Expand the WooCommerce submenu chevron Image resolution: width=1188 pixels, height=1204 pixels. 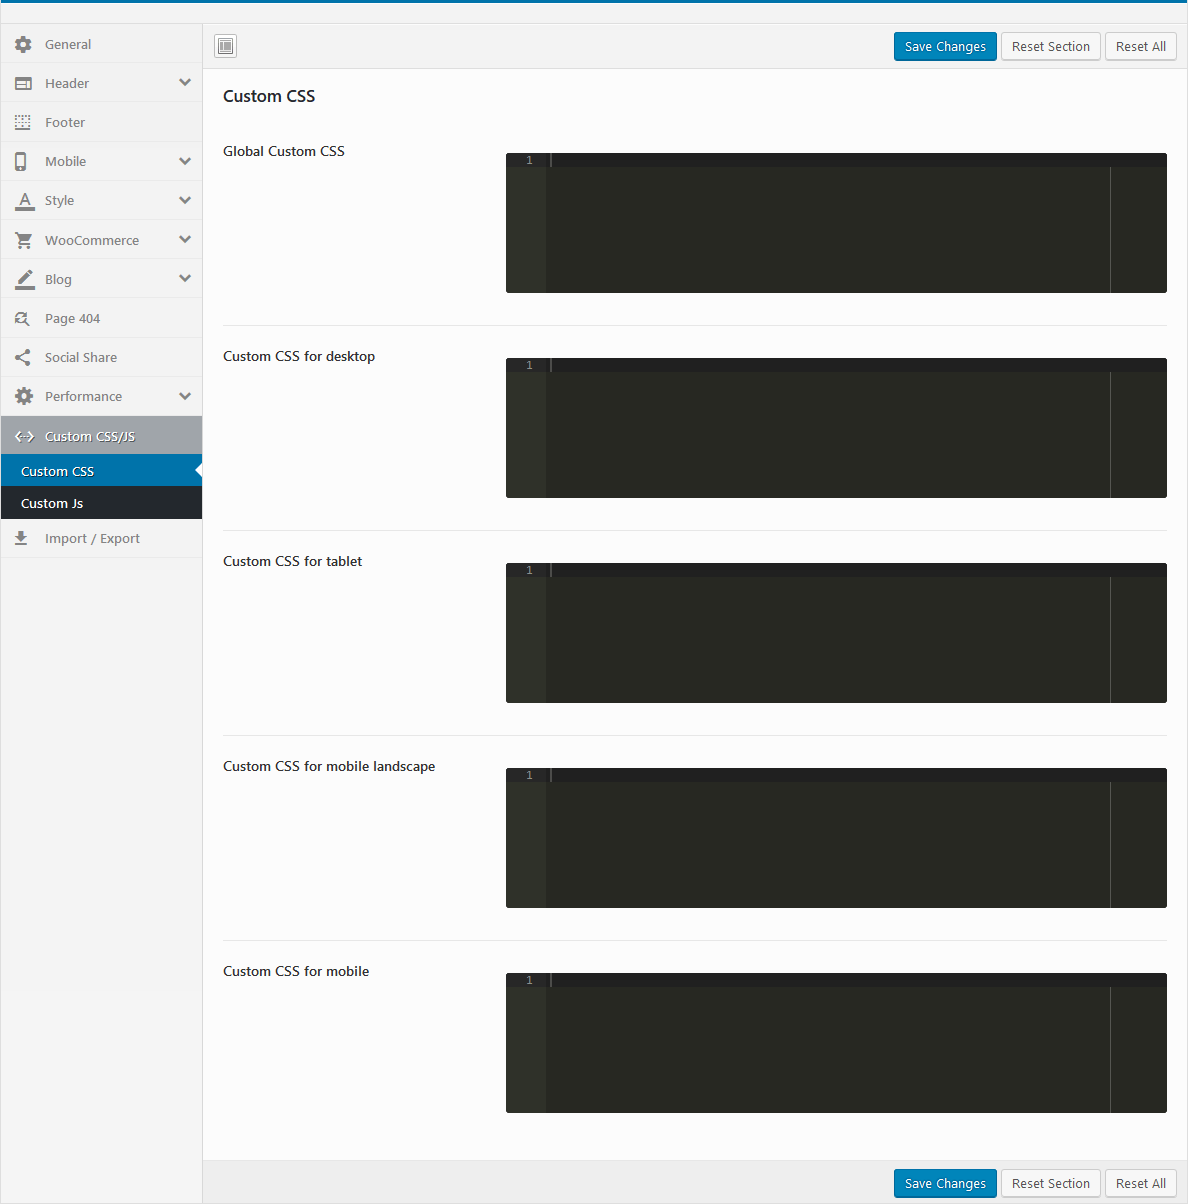click(185, 240)
